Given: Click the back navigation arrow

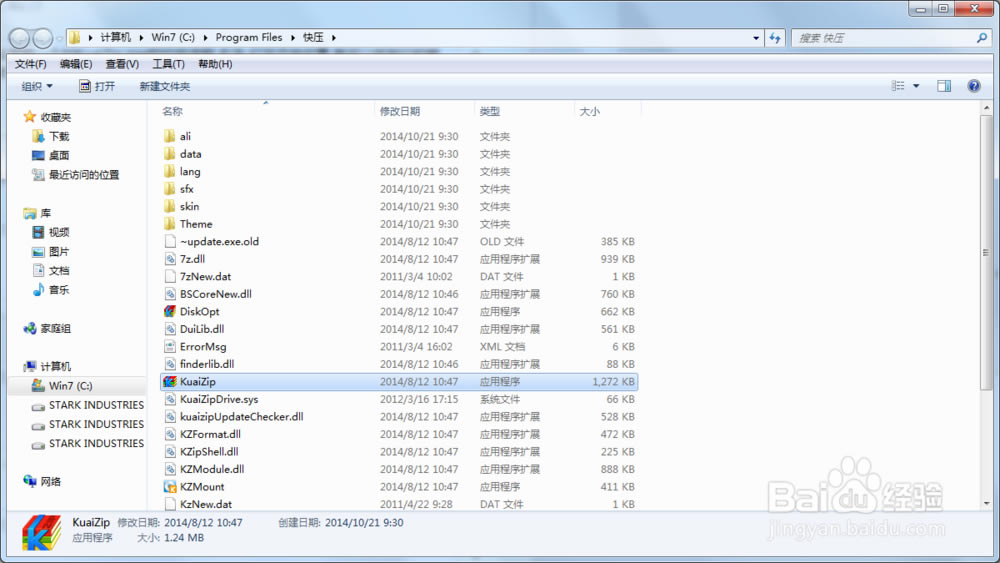Looking at the screenshot, I should click(20, 38).
